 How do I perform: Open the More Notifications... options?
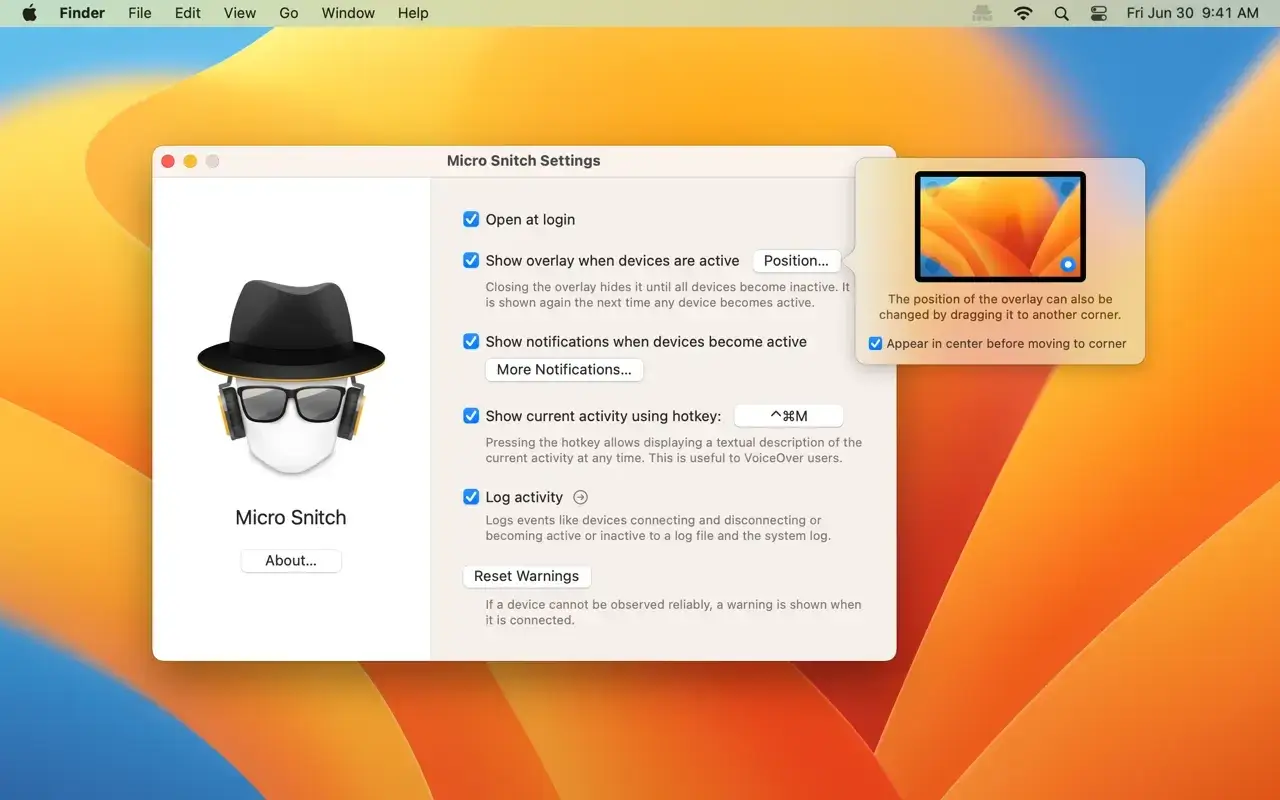(x=564, y=370)
